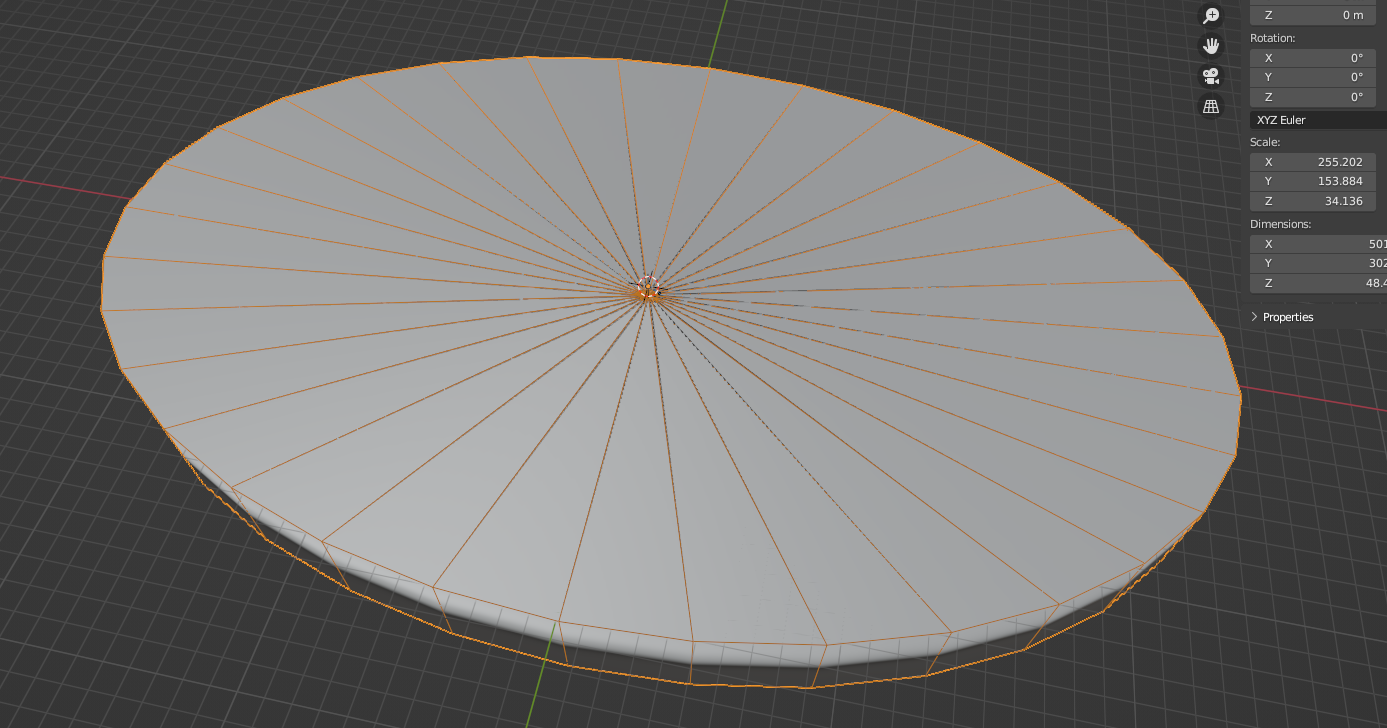Viewport: 1387px width, 728px height.
Task: Click the Dimensions Z field
Action: (1318, 283)
